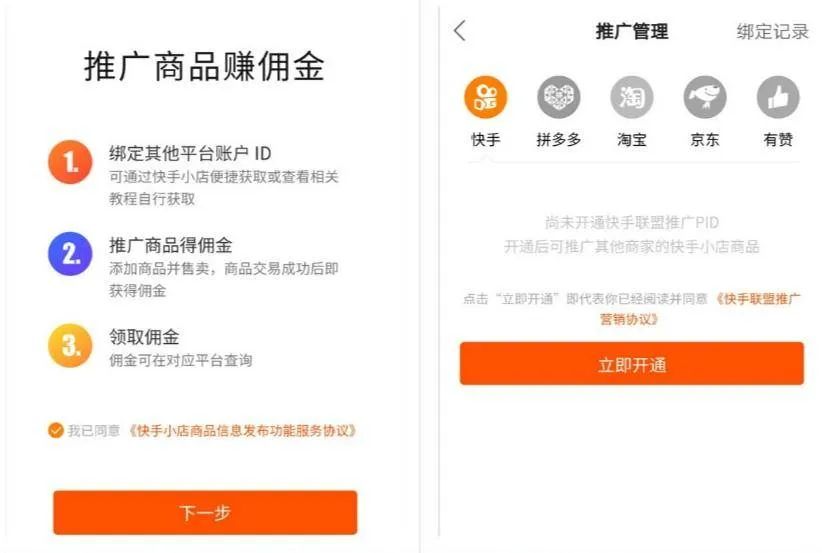Uncheck the 我已同意 agreement checkbox
The image size is (822, 553).
pyautogui.click(x=56, y=430)
